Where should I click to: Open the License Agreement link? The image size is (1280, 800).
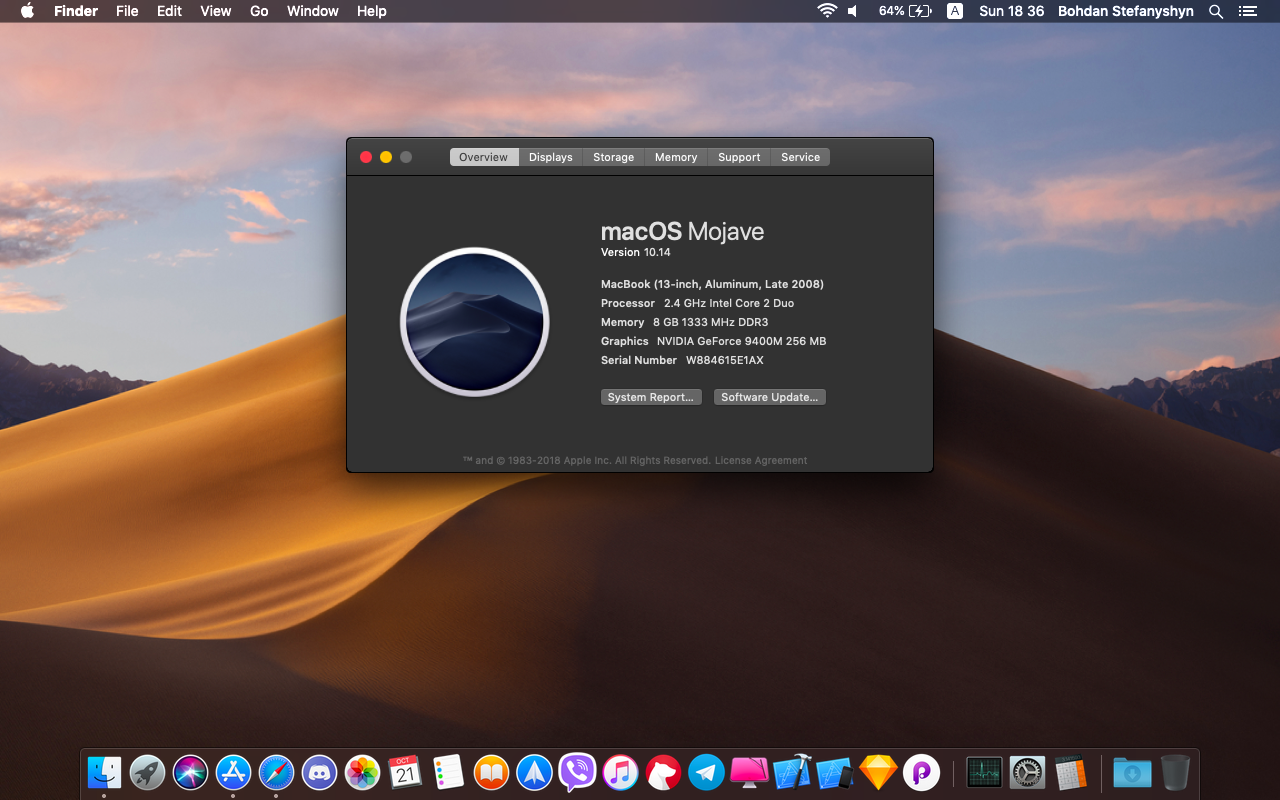tap(761, 461)
